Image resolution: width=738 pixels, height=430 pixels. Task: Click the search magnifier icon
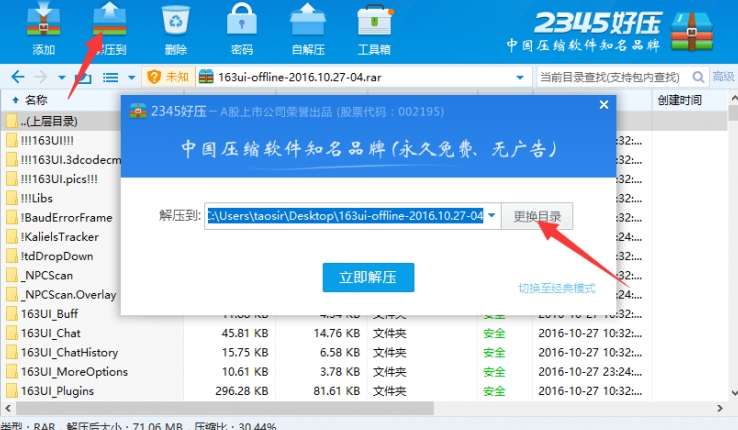pyautogui.click(x=698, y=77)
